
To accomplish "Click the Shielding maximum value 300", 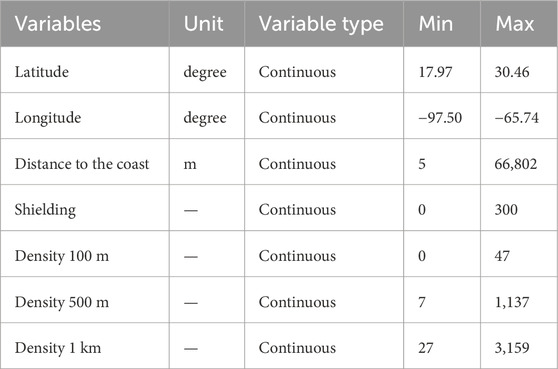I will pyautogui.click(x=506, y=210).
